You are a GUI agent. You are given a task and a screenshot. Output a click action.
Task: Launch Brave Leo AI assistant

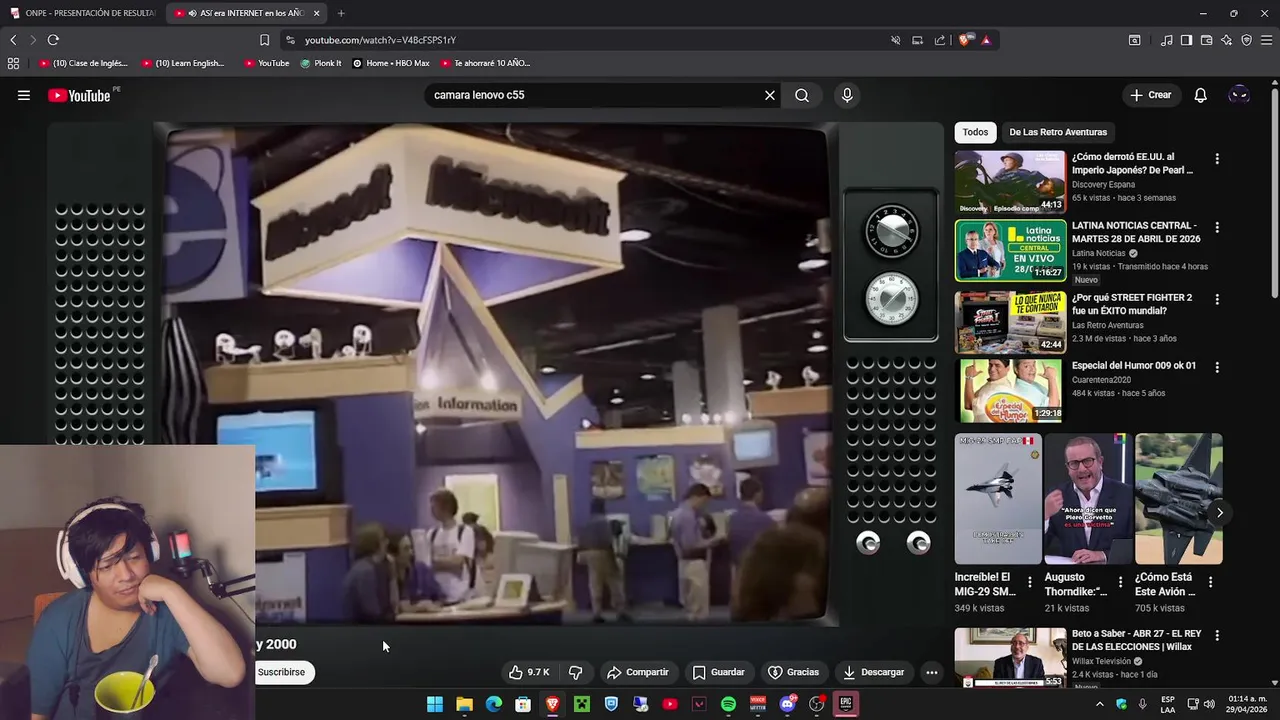click(1227, 40)
